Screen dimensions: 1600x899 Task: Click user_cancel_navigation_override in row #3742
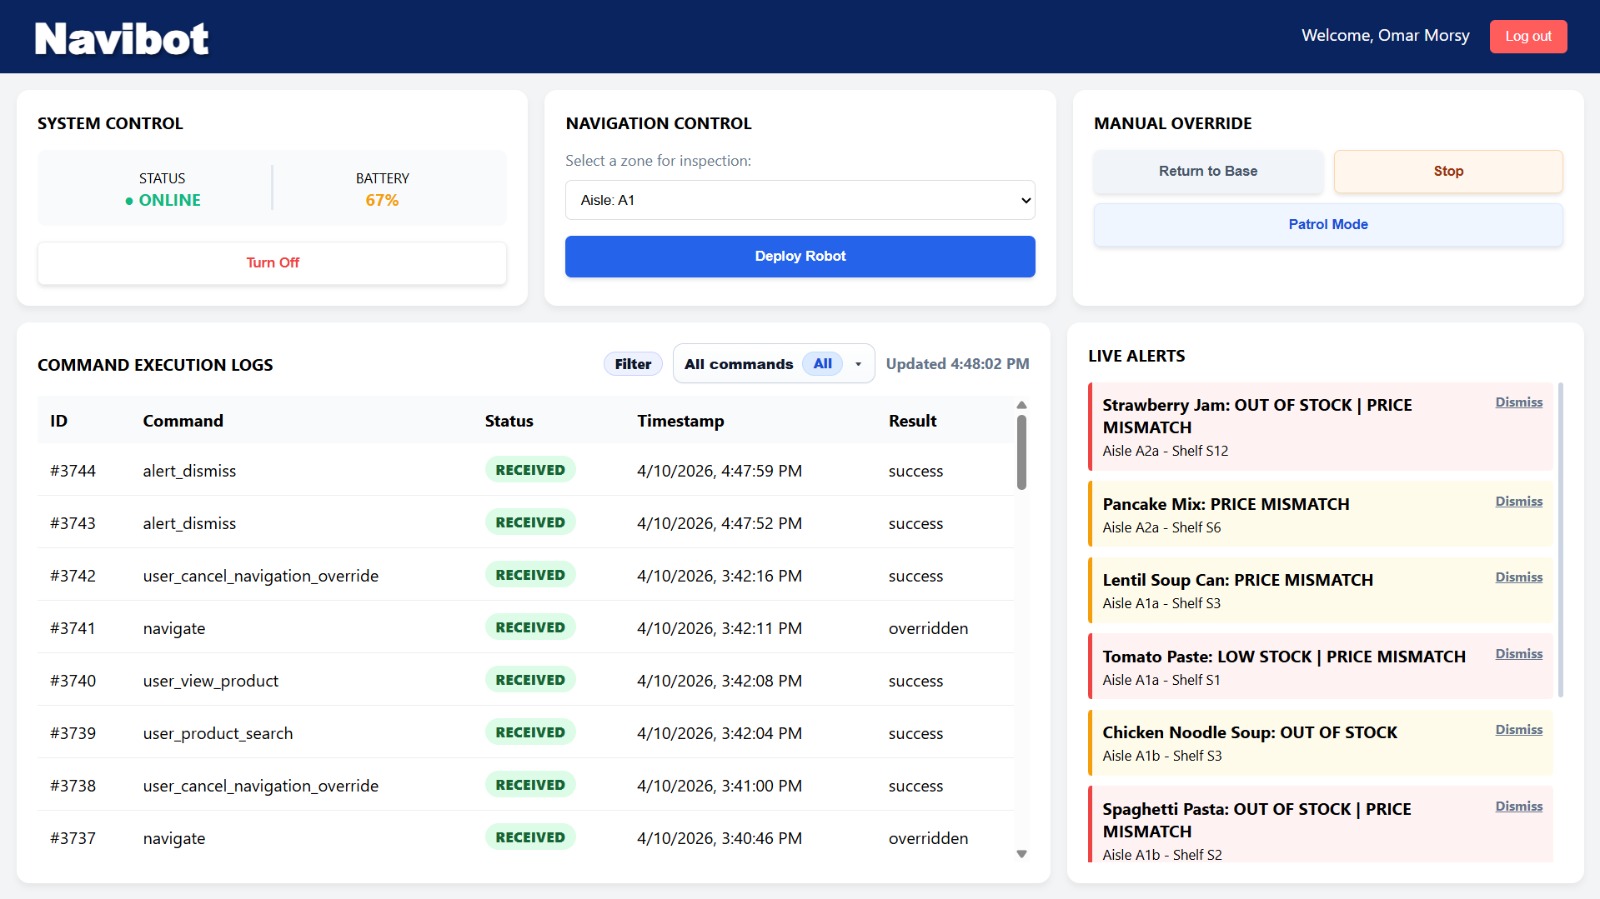point(261,576)
